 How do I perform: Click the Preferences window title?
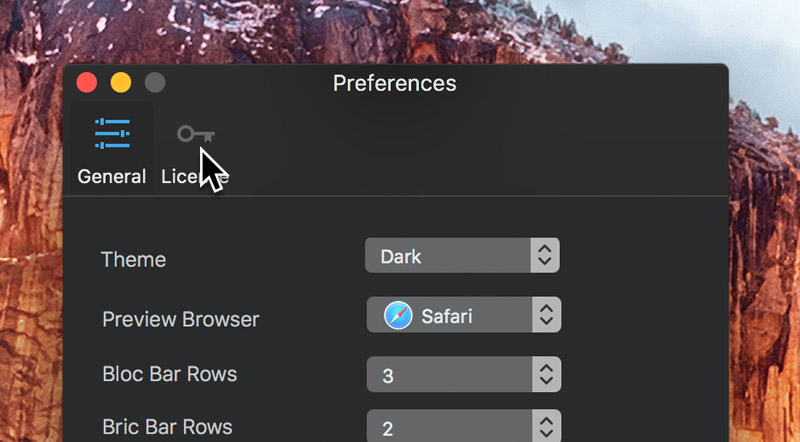[394, 83]
